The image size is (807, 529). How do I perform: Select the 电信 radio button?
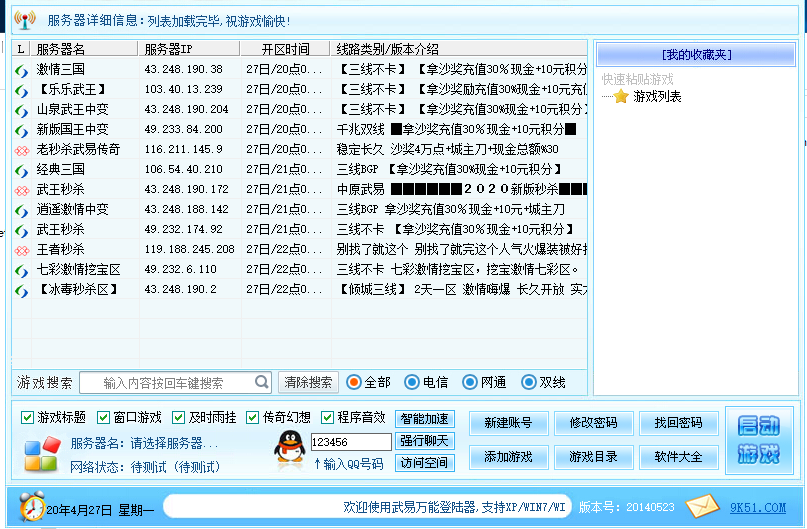pyautogui.click(x=411, y=382)
